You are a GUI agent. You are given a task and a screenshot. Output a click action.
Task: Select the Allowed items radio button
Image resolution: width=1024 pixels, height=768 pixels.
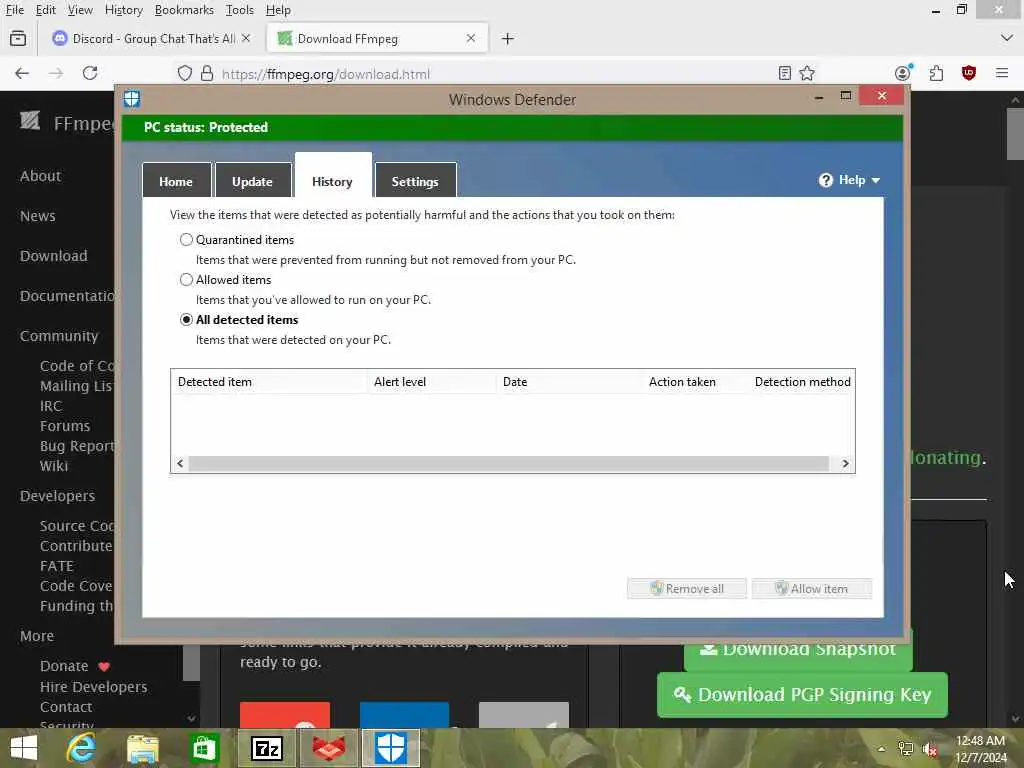tap(186, 280)
